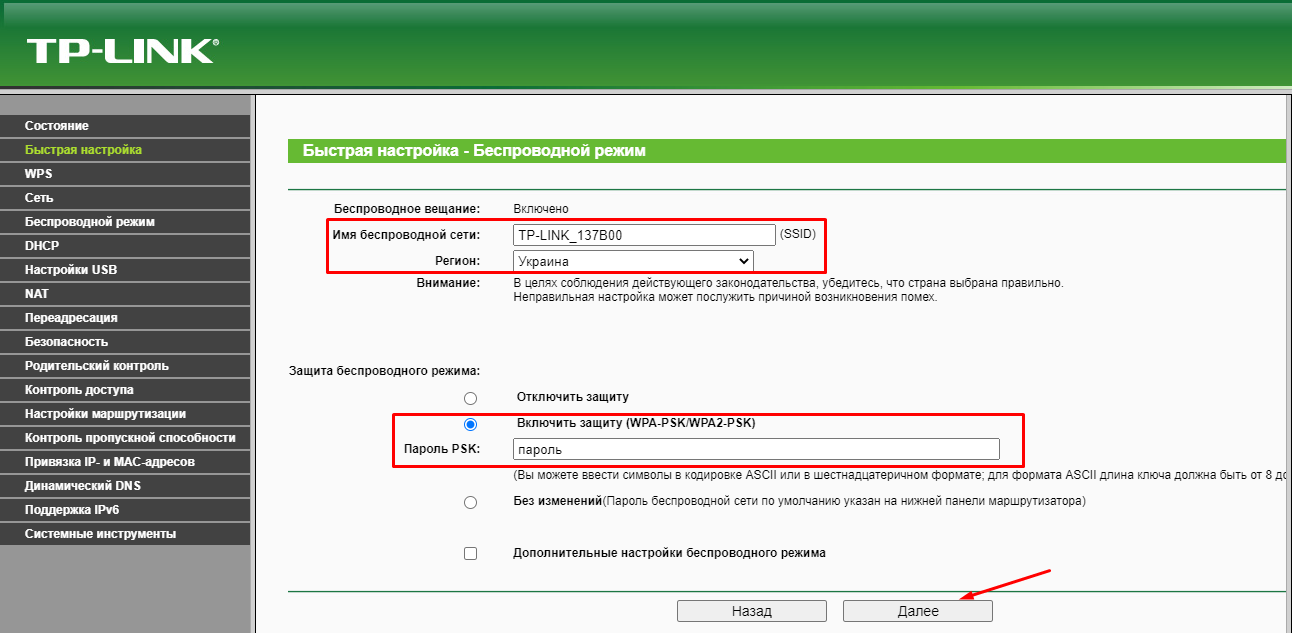The height and width of the screenshot is (633, 1292).
Task: Click the Защита беспроводного режима label
Action: [x=384, y=372]
